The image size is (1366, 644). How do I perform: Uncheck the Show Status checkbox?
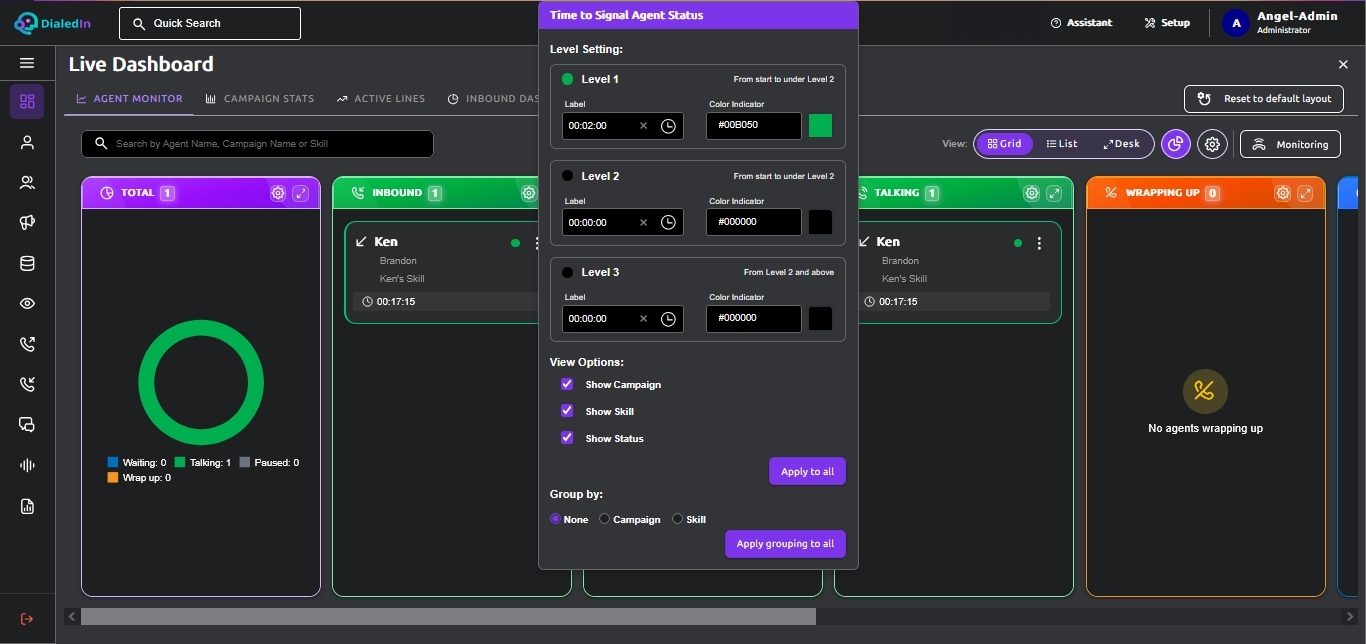point(567,438)
